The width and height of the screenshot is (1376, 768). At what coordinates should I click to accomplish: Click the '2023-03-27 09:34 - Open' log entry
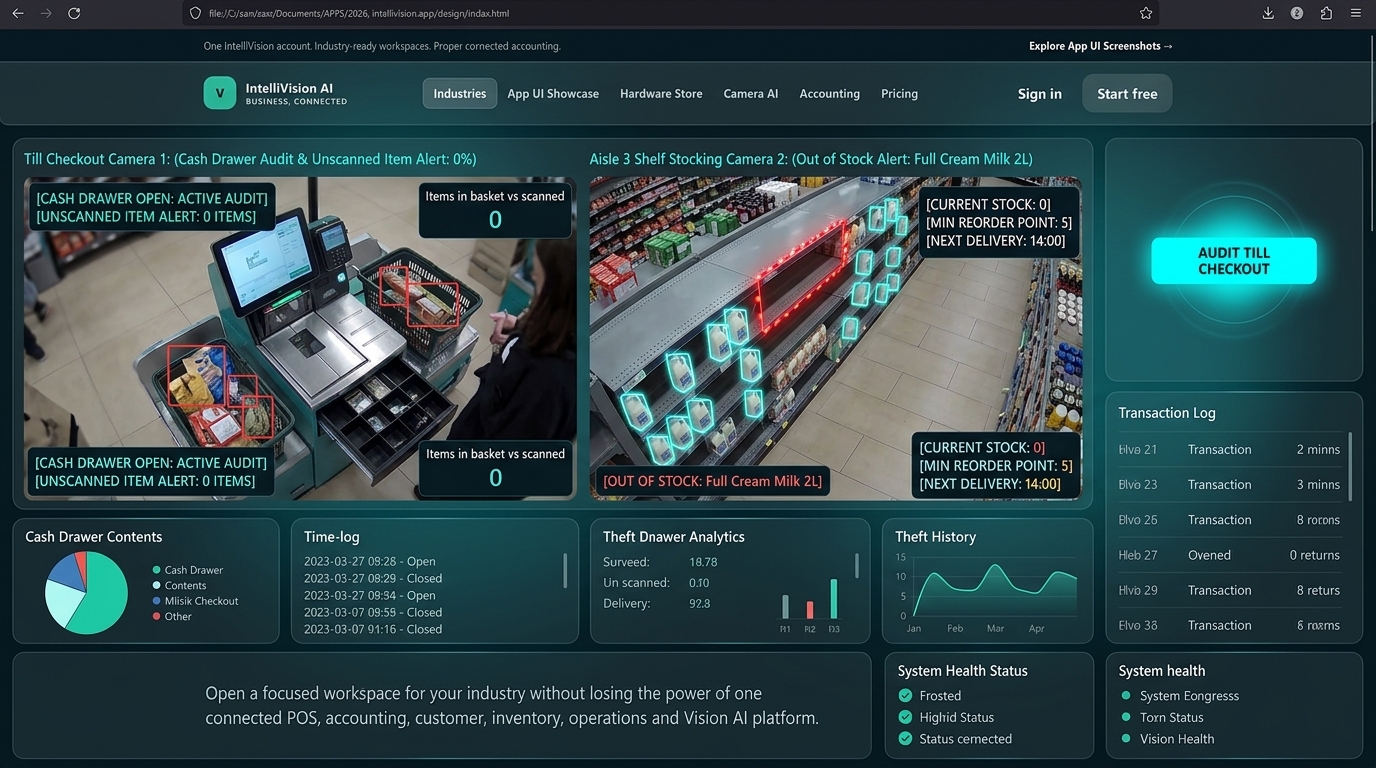coord(370,595)
